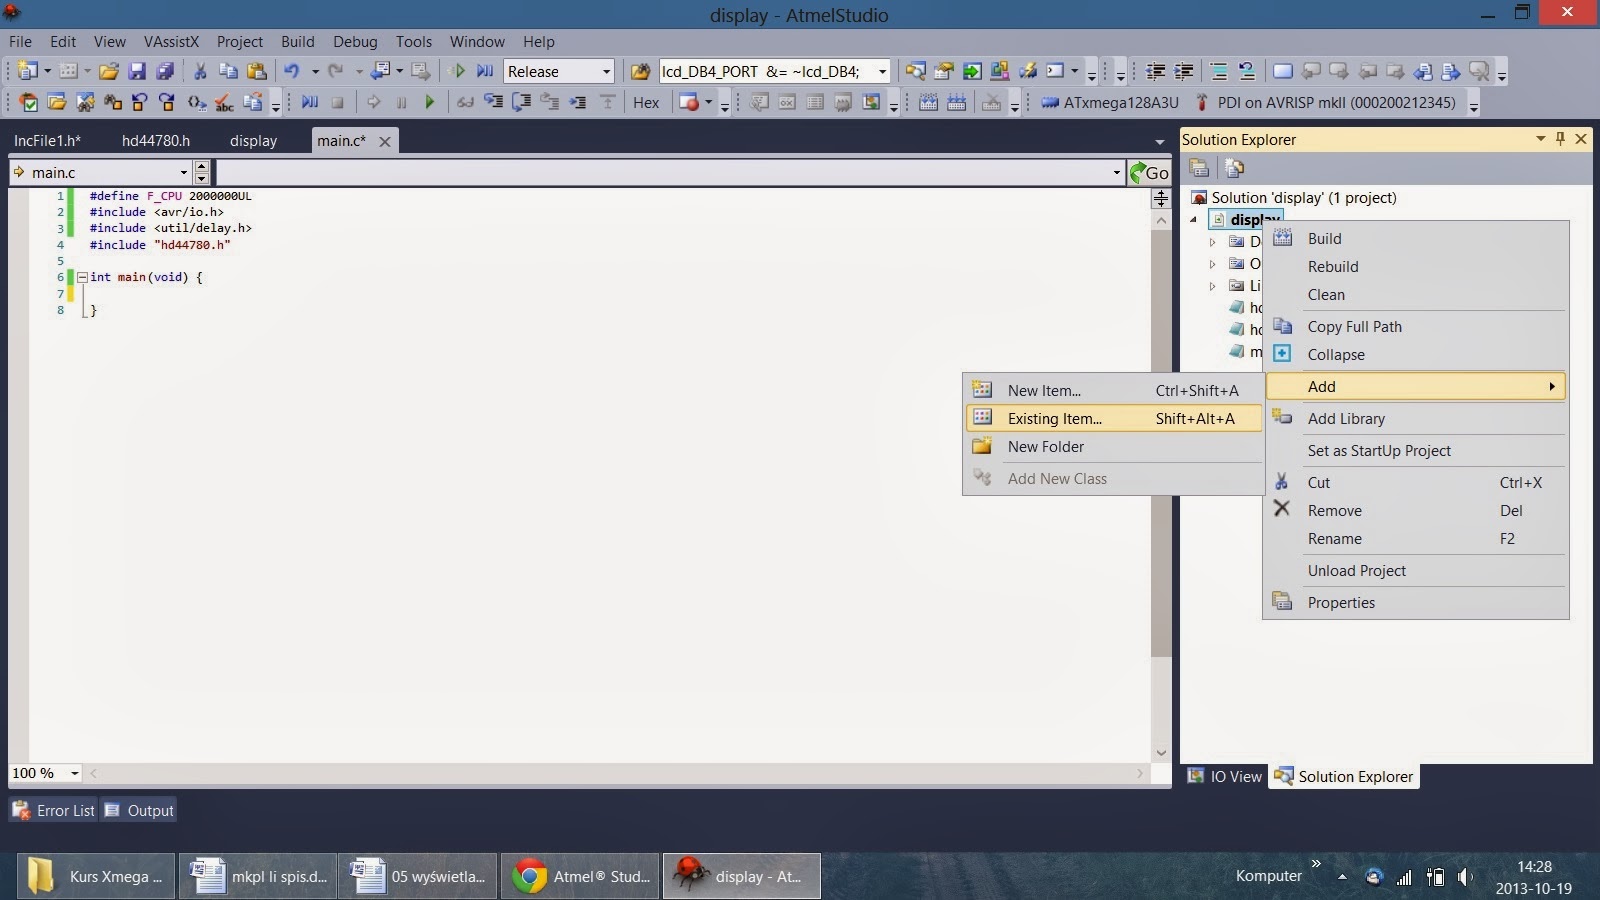Open the Tools menu
The width and height of the screenshot is (1600, 900).
pos(414,41)
